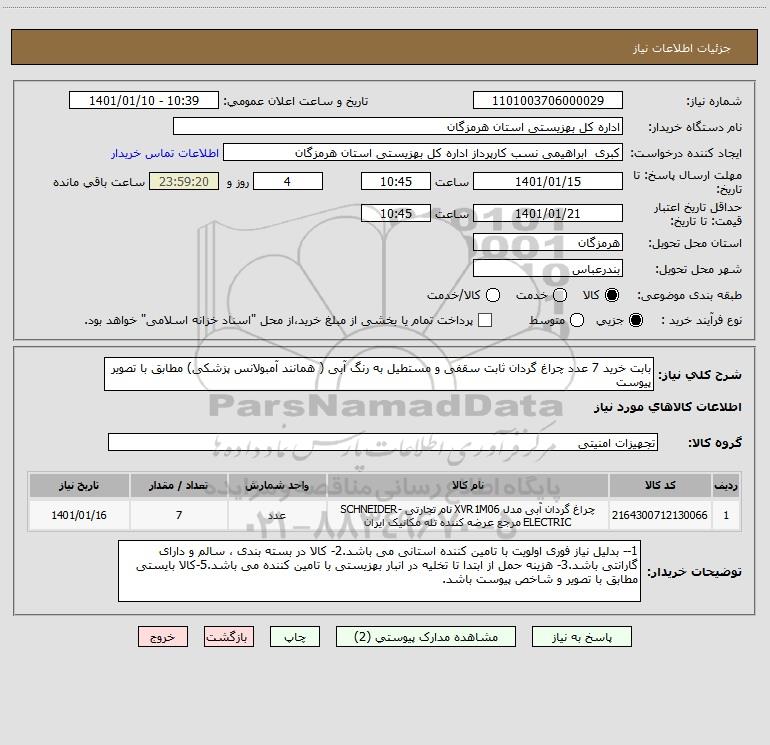
Task: Click the response deadline time 10:45 field
Action: tap(396, 181)
